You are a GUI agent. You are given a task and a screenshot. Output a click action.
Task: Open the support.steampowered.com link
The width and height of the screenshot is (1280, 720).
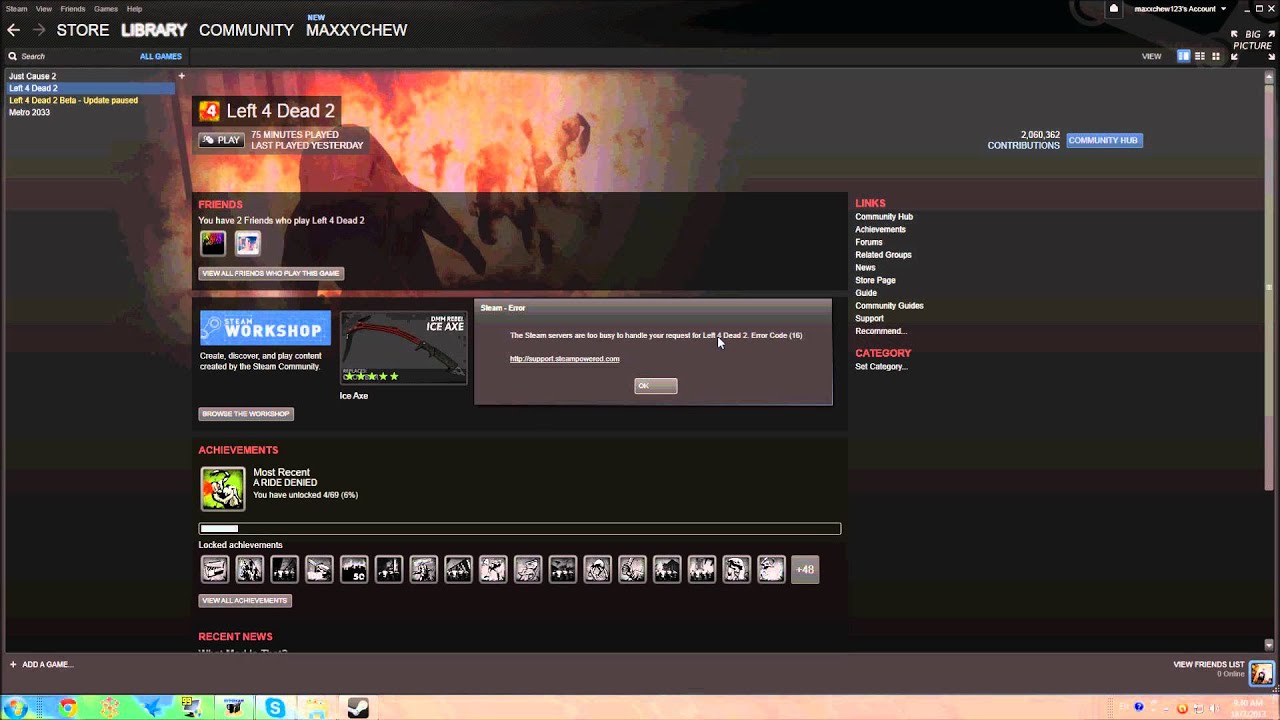[565, 359]
